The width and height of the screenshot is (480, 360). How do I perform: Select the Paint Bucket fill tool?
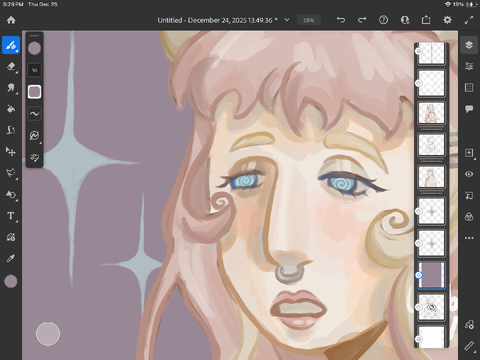(11, 109)
